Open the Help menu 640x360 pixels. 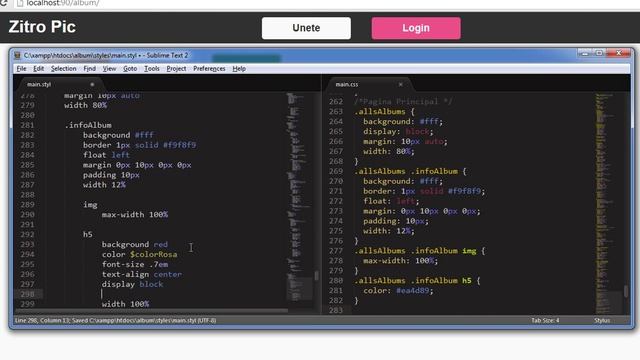pos(239,69)
